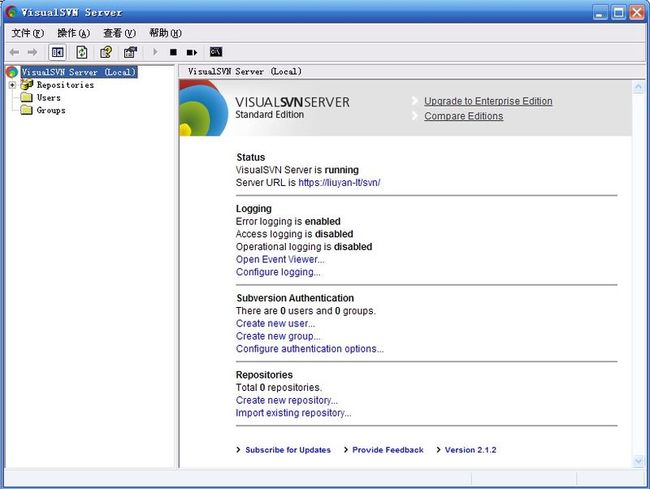
Task: Open the 查看(V) menu
Action: [119, 33]
